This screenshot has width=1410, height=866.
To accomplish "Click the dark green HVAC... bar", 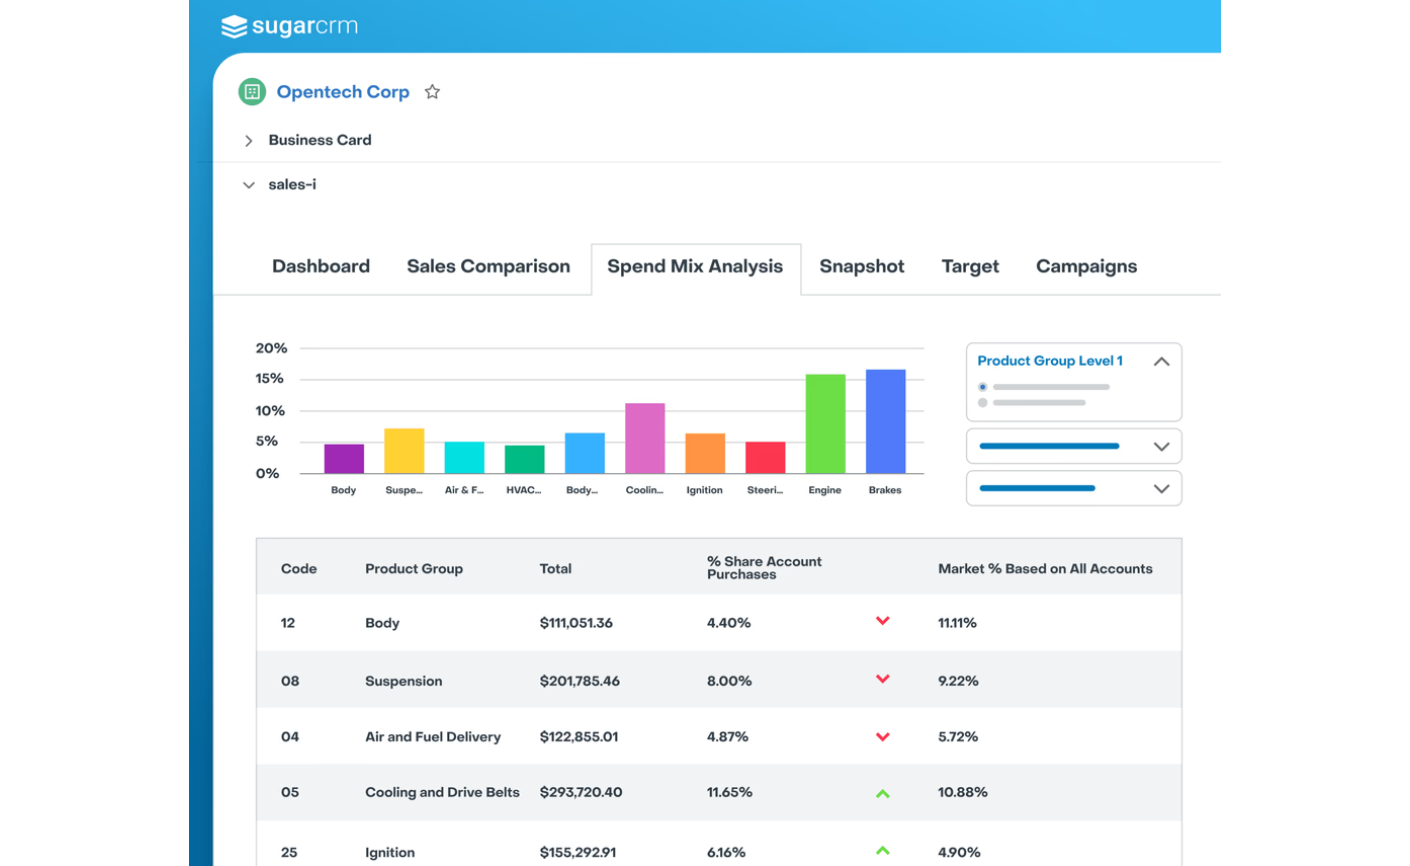I will [524, 459].
